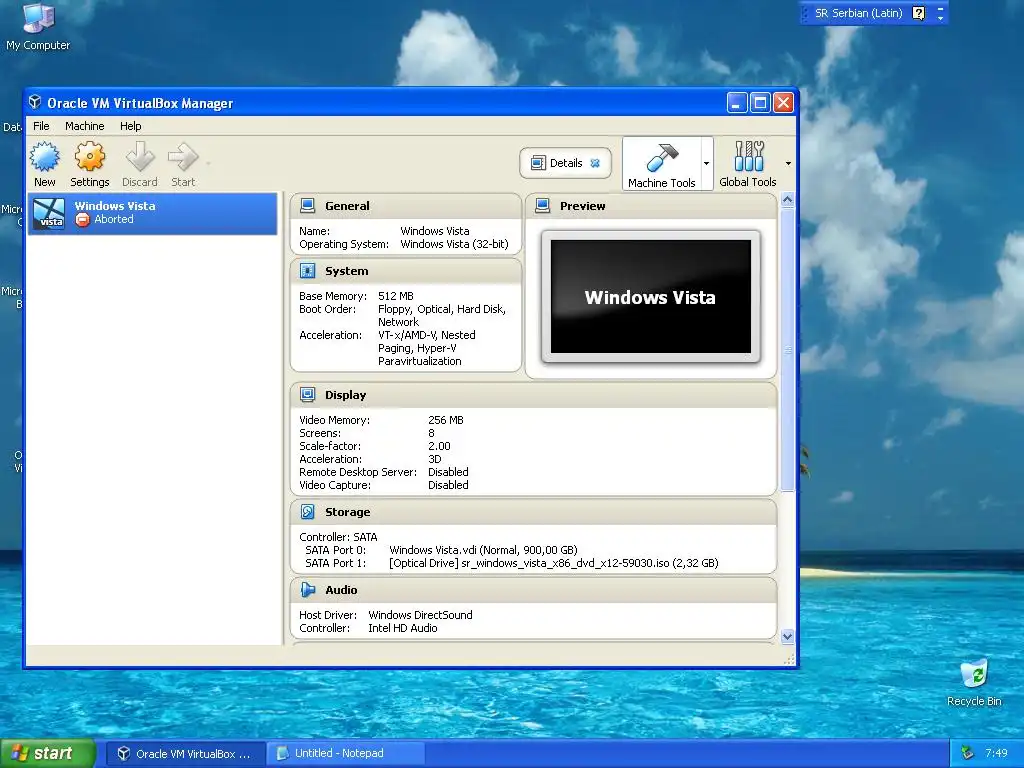The width and height of the screenshot is (1024, 768).
Task: Click the General section monitor icon
Action: pyautogui.click(x=308, y=206)
